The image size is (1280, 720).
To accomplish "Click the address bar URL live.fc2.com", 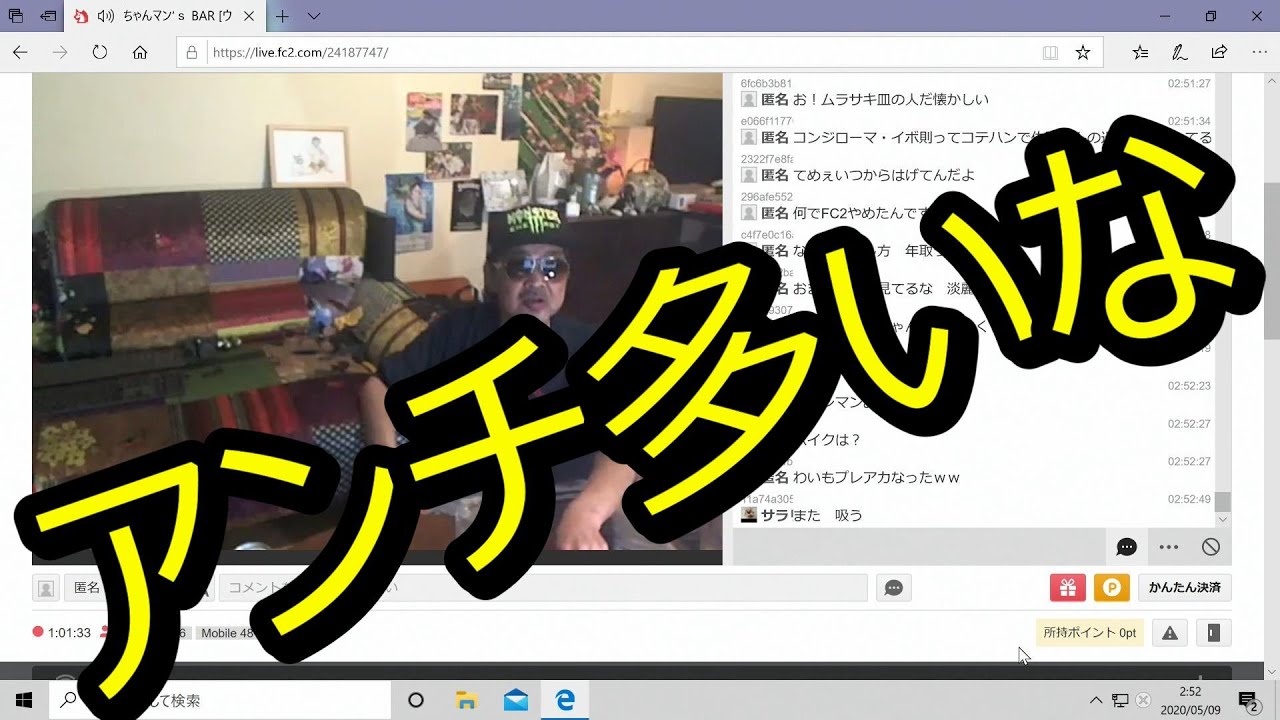I will (300, 52).
